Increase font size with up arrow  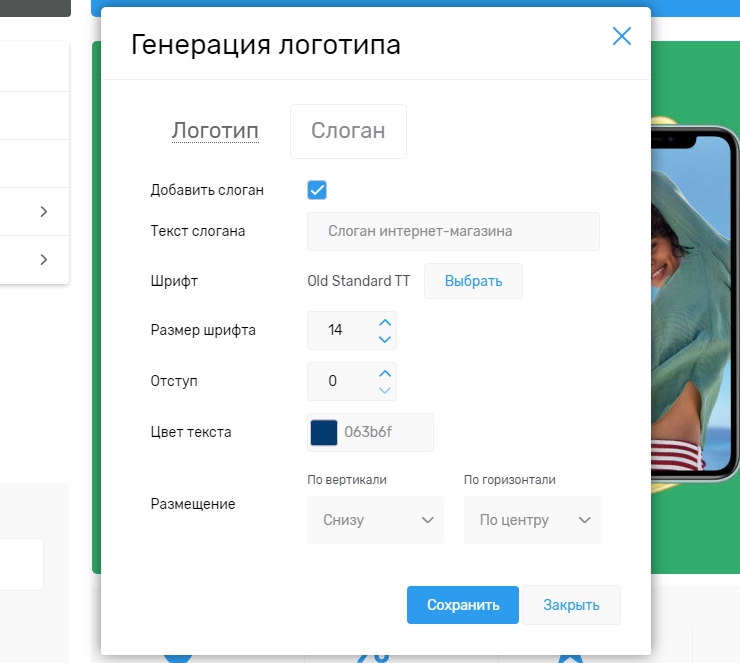(x=385, y=322)
